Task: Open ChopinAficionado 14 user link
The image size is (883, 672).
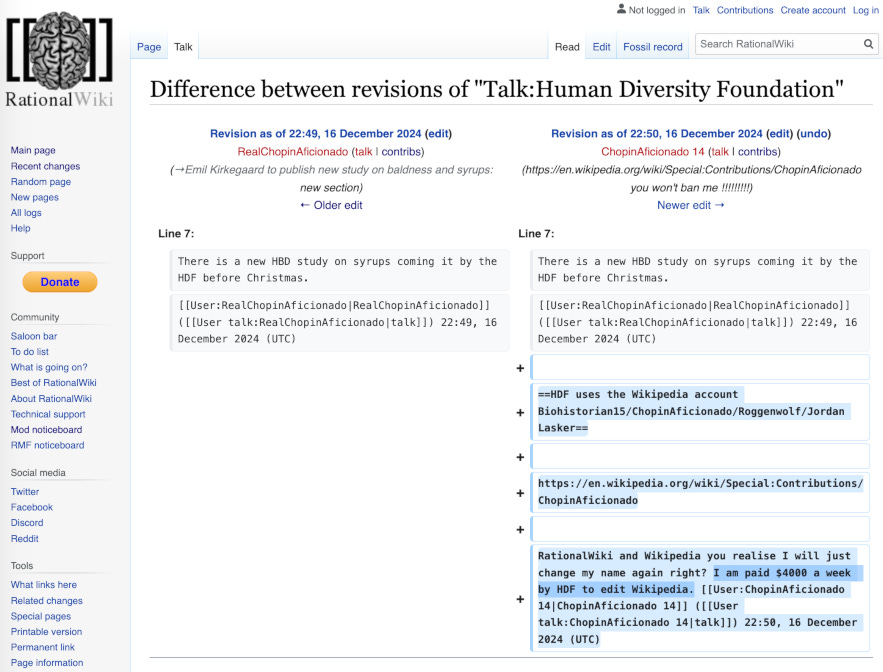Action: click(x=653, y=152)
